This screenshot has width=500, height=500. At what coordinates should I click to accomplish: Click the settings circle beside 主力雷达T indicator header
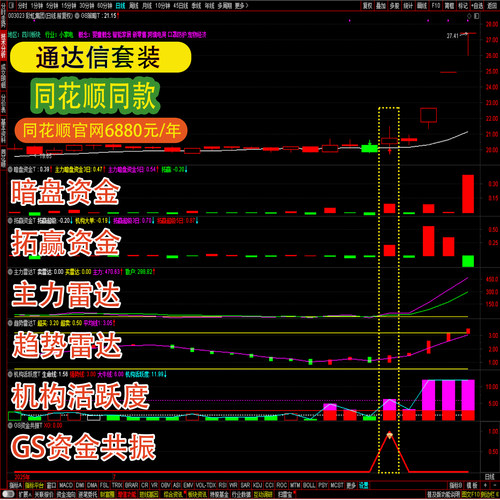(10, 272)
